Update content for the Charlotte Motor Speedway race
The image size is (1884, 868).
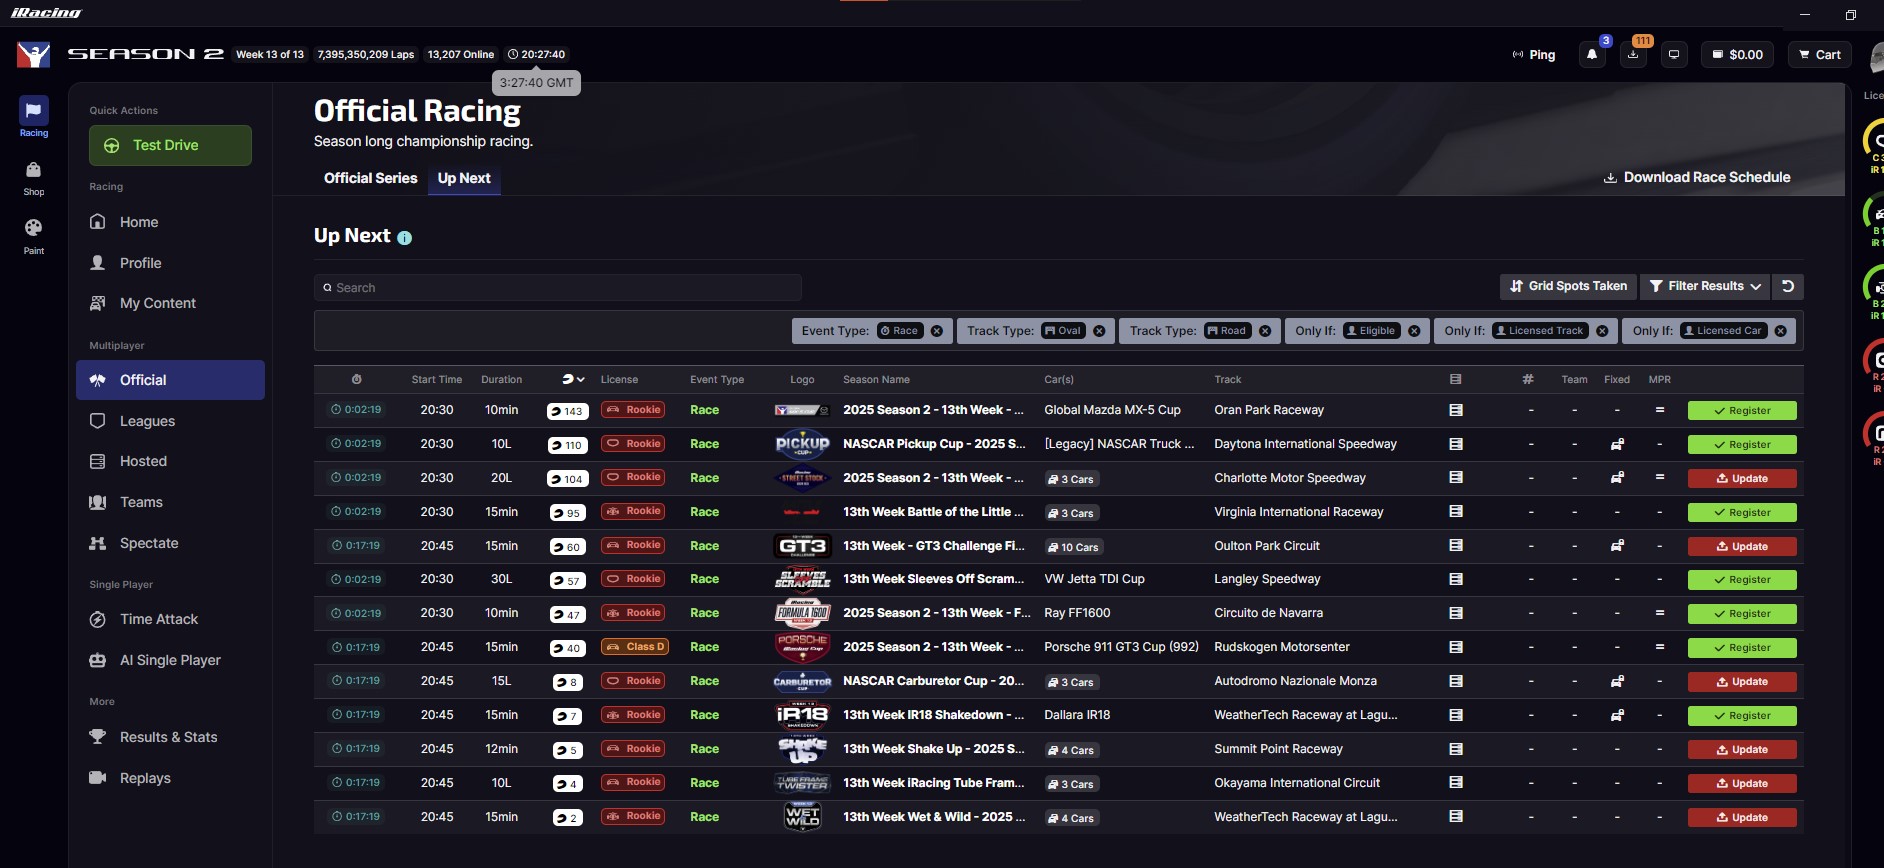click(x=1742, y=478)
